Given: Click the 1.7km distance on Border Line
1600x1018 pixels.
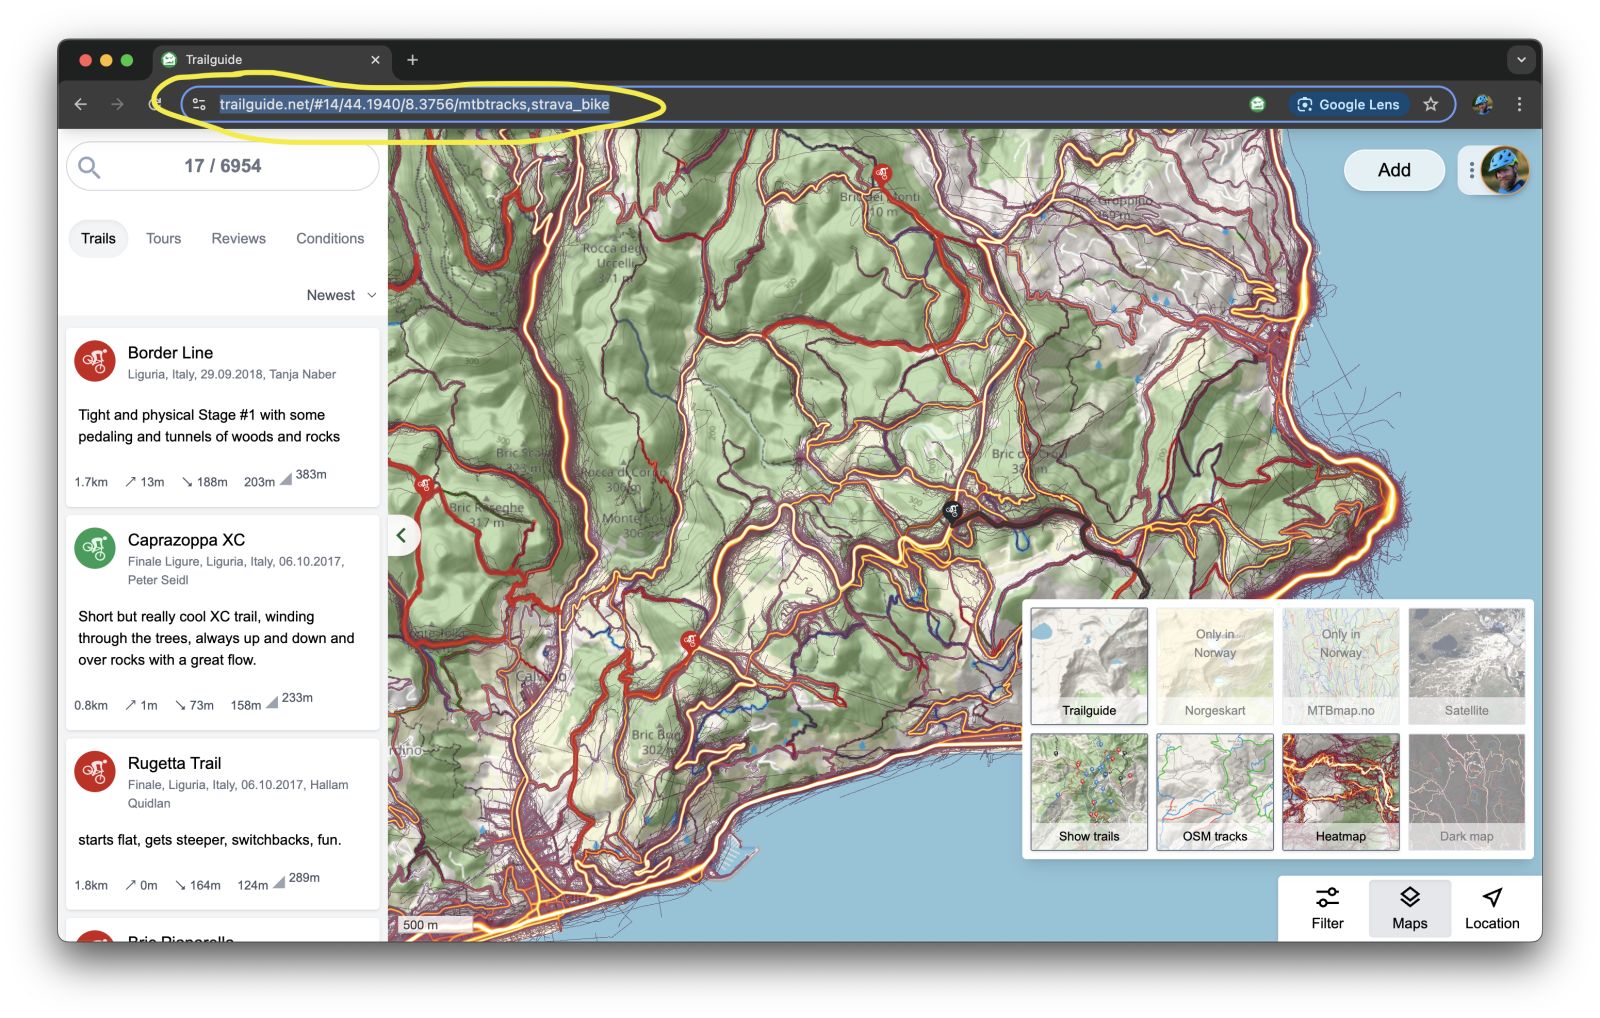Looking at the screenshot, I should (91, 482).
